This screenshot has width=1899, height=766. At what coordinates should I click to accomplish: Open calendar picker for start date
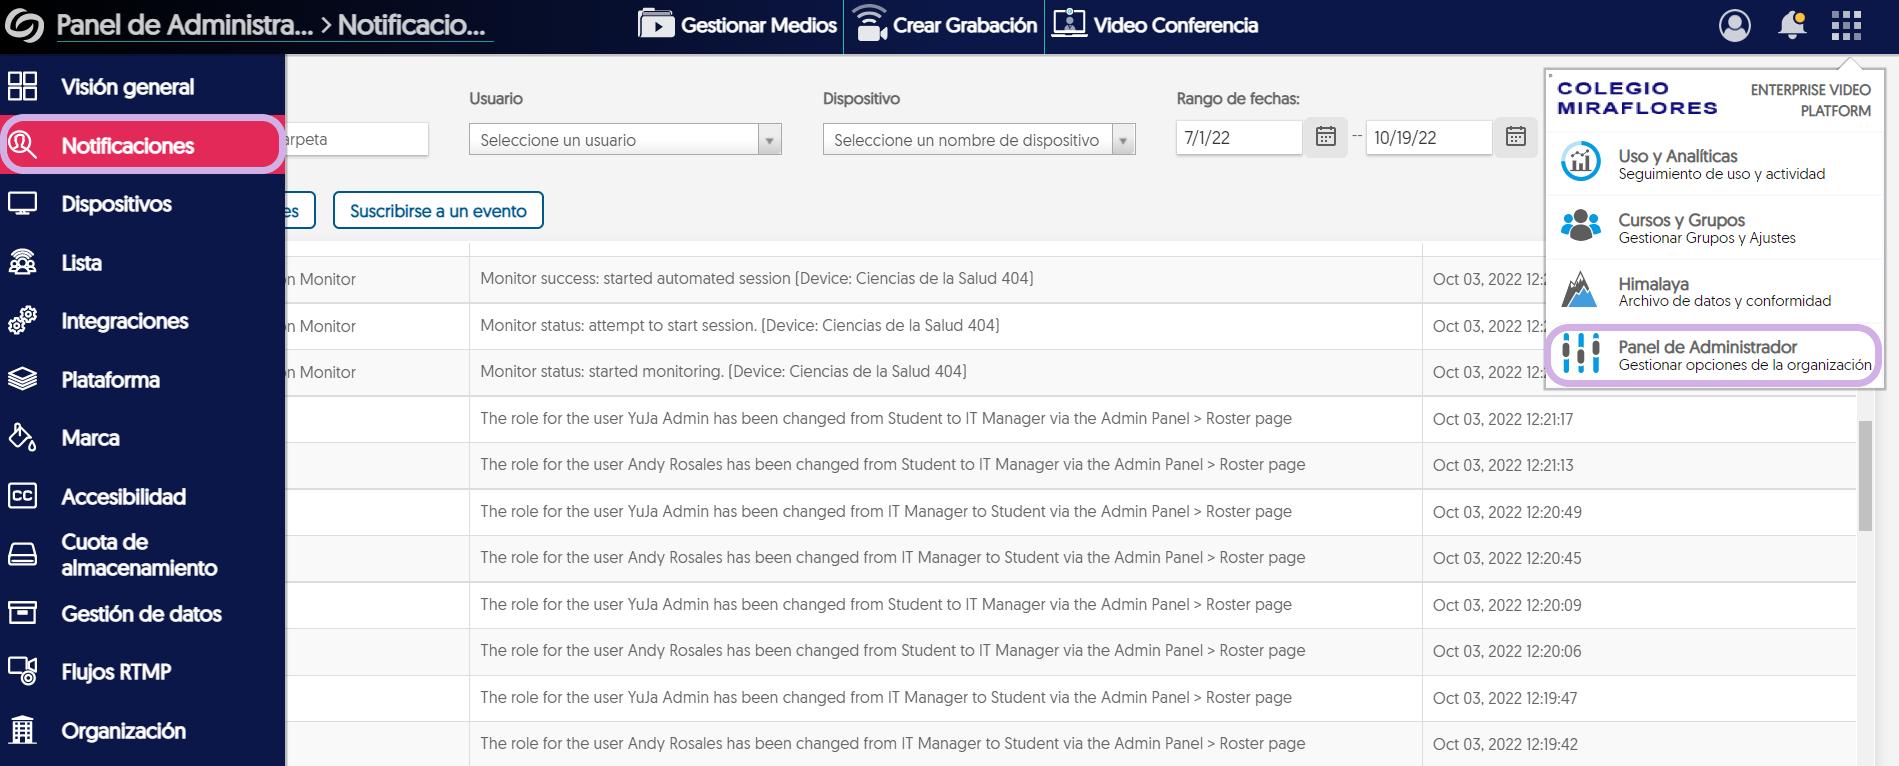click(x=1326, y=137)
